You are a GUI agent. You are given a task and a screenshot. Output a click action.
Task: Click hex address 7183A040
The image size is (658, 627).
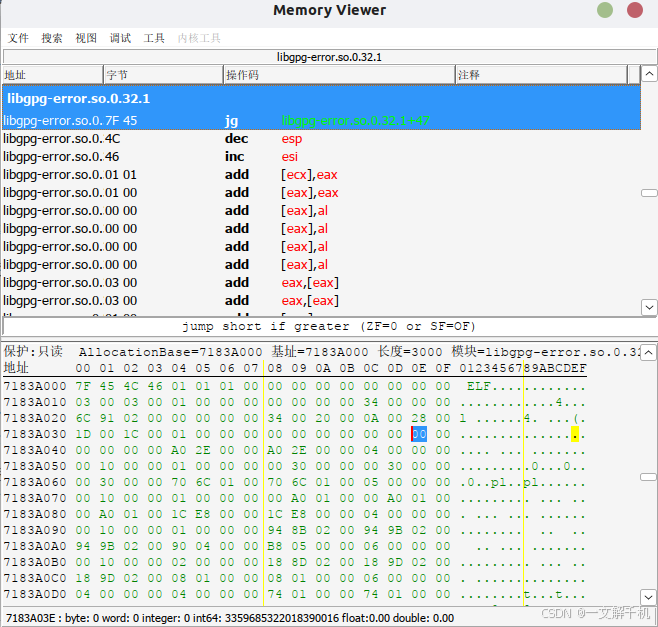[35, 450]
